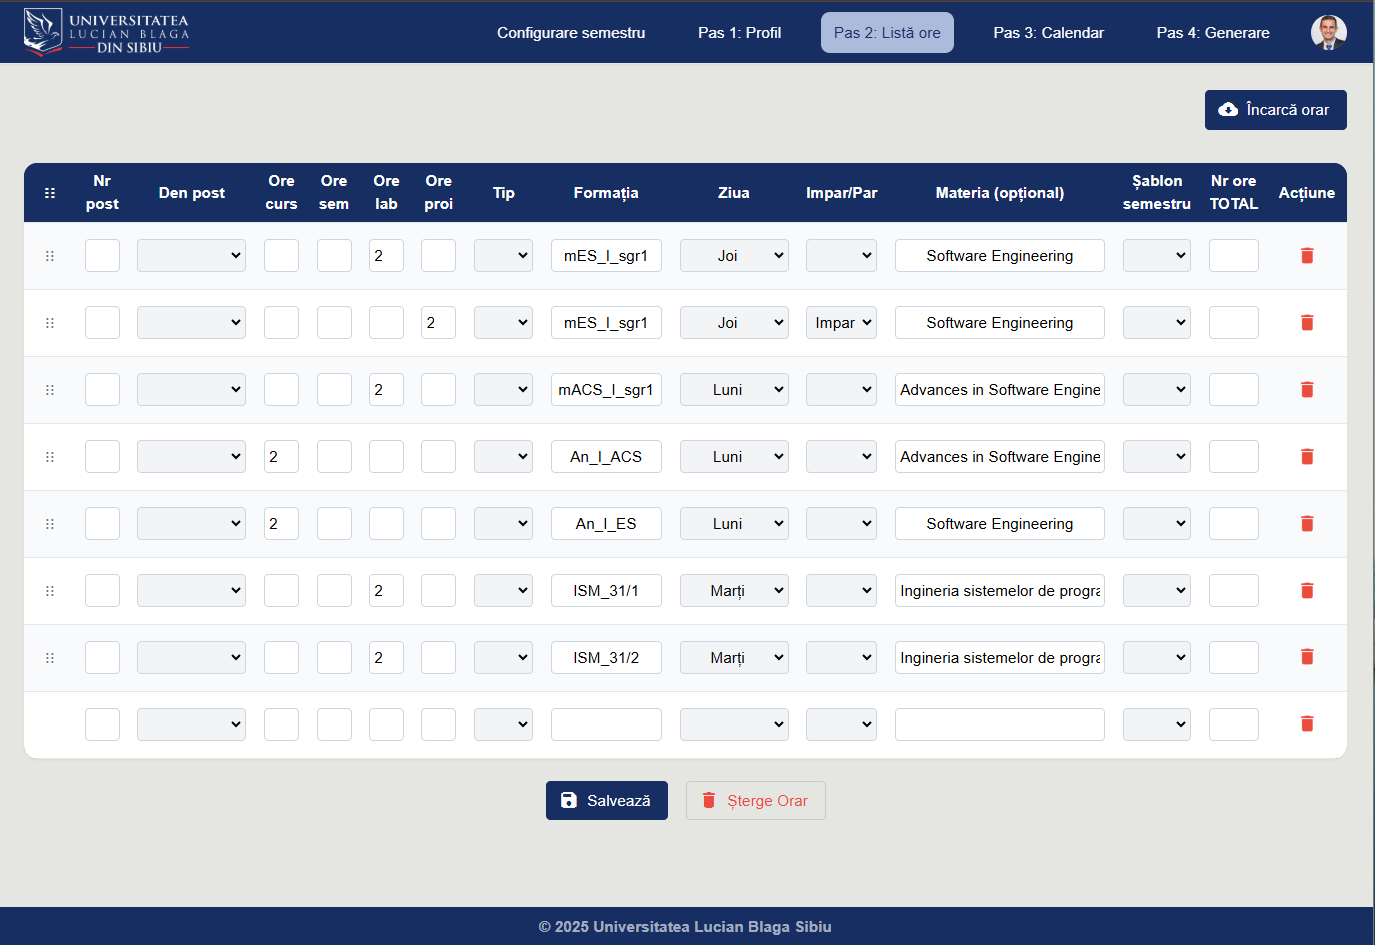Delete the ISM_31/2 row
Viewport: 1375px width, 945px height.
click(x=1306, y=657)
